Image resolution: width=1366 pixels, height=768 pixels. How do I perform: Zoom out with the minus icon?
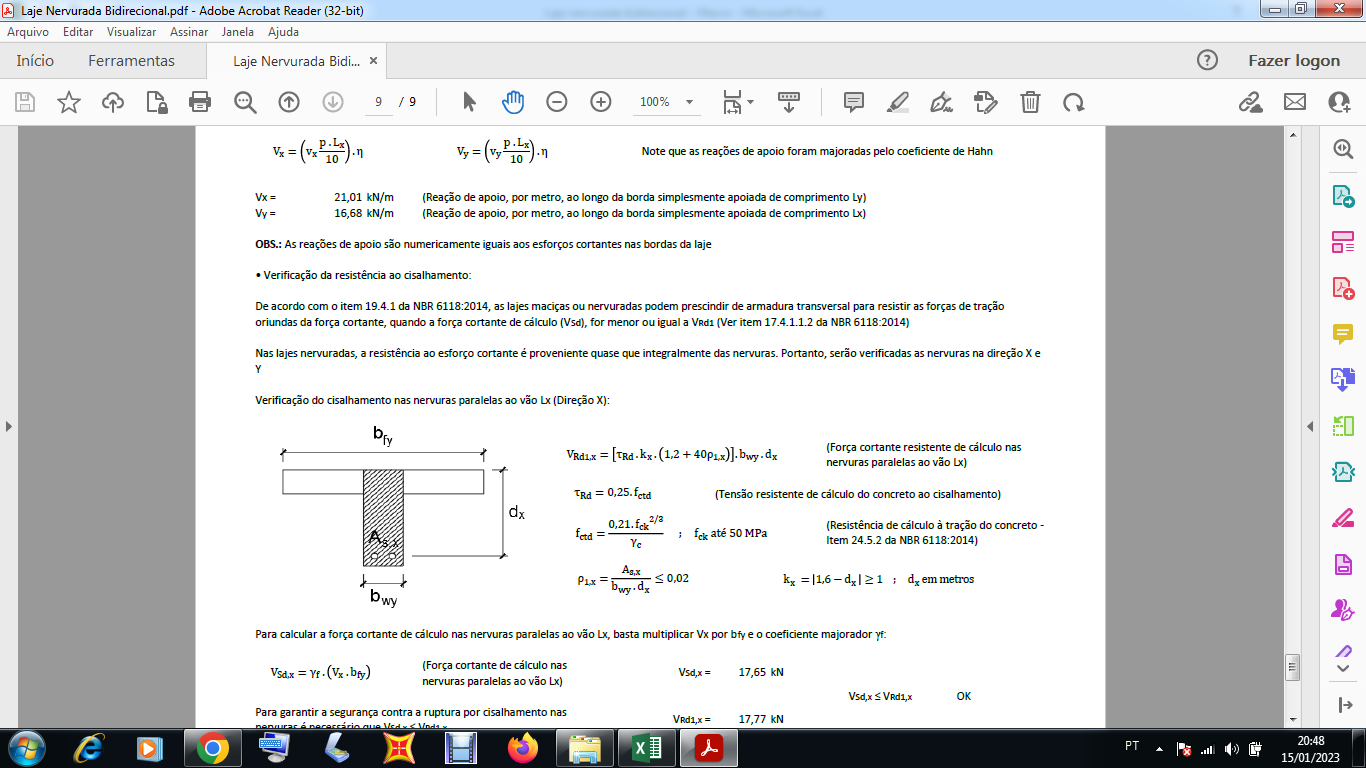[557, 102]
